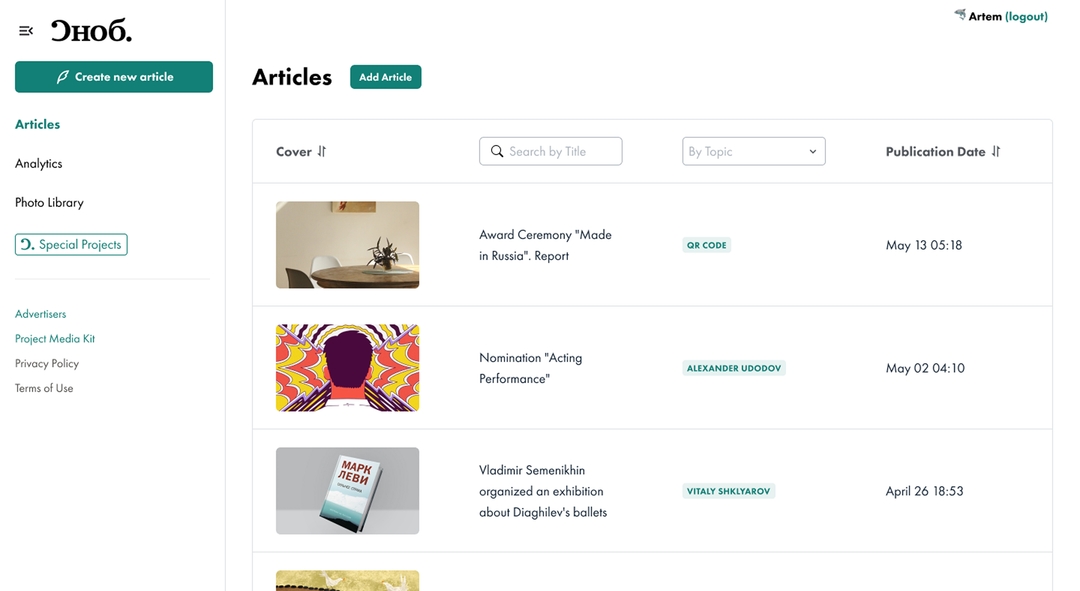Click the magnifier icon in the search box
Image resolution: width=1080 pixels, height=591 pixels.
497,152
